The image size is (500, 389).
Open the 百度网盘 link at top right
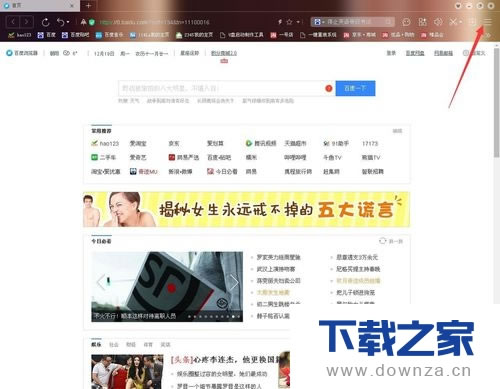coord(415,53)
